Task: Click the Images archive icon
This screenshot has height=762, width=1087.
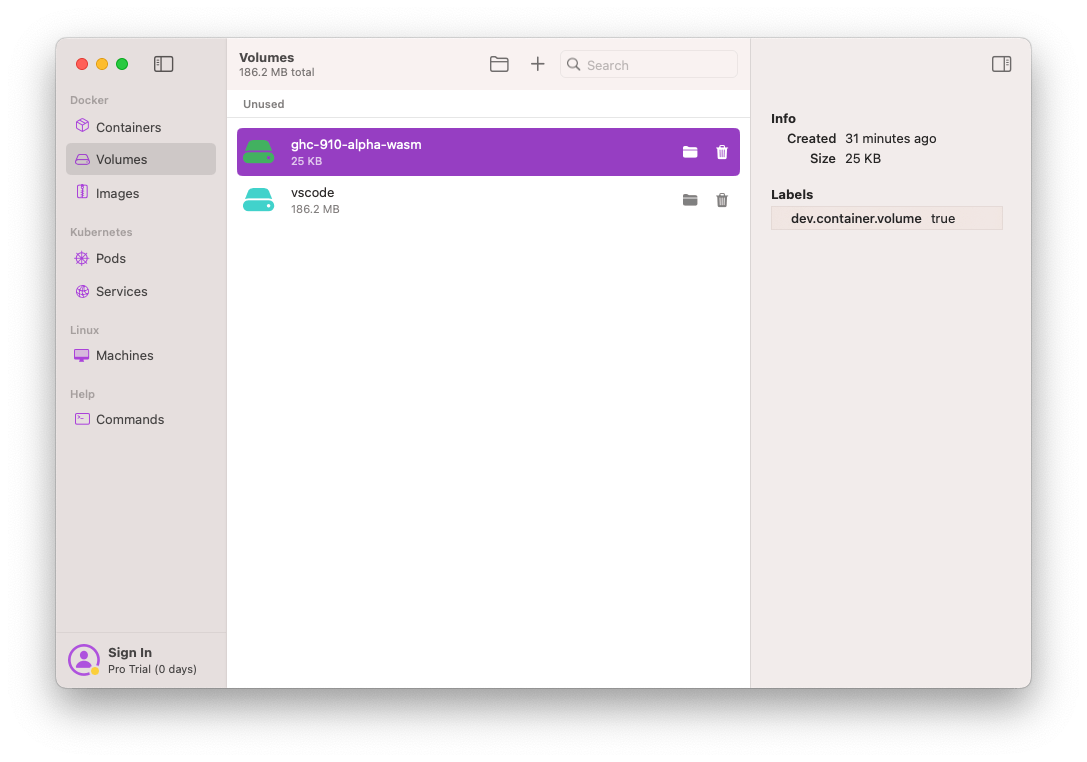Action: [x=82, y=192]
